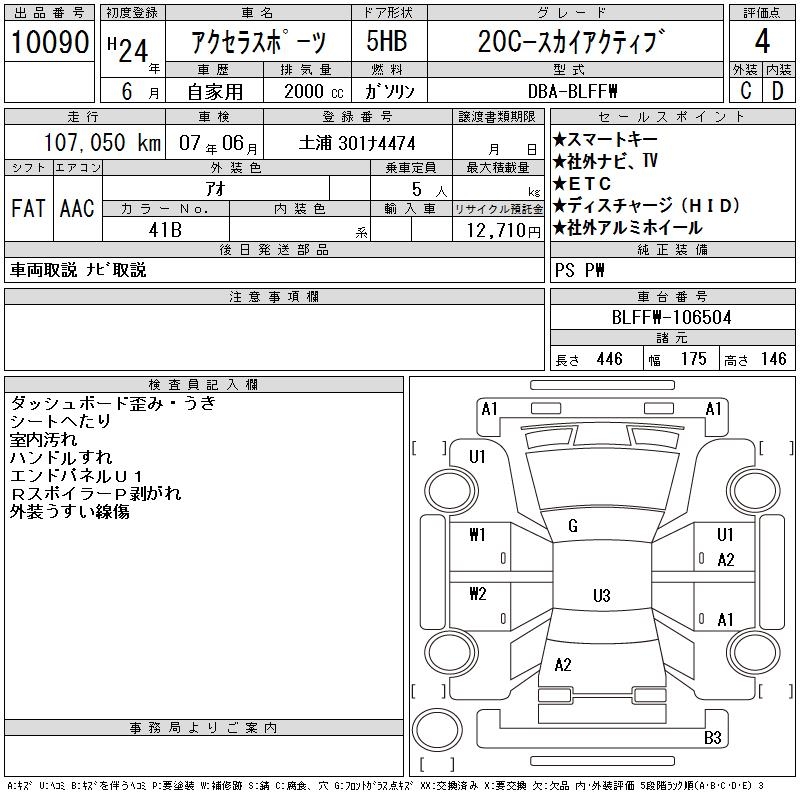
Task: Click the vehicle history value 自家用
Action: coord(215,92)
